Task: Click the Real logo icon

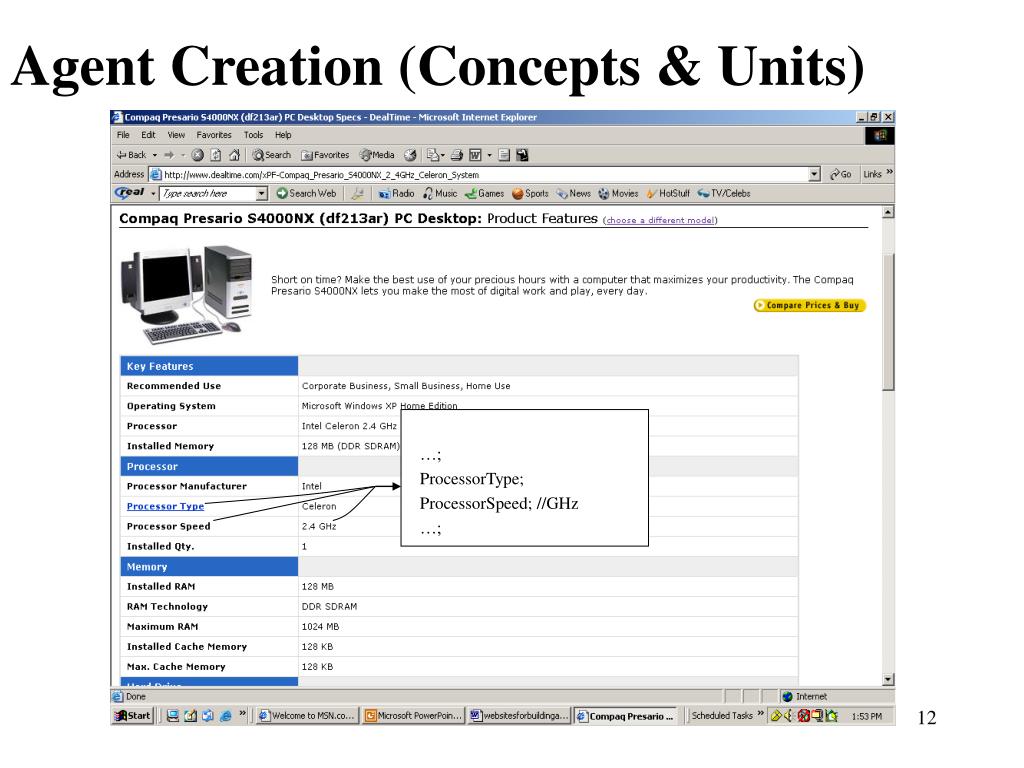Action: 129,193
